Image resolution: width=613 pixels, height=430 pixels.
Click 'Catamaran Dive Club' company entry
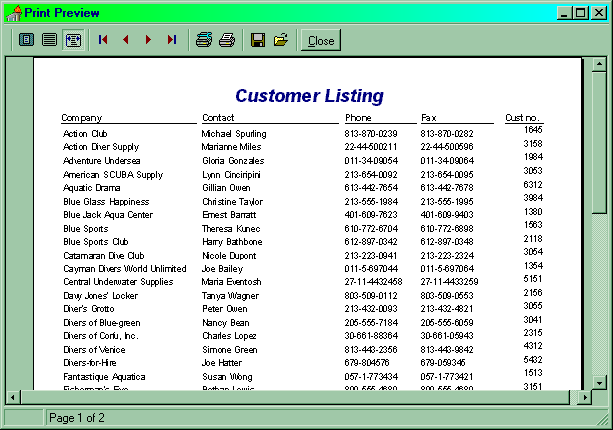(x=104, y=256)
